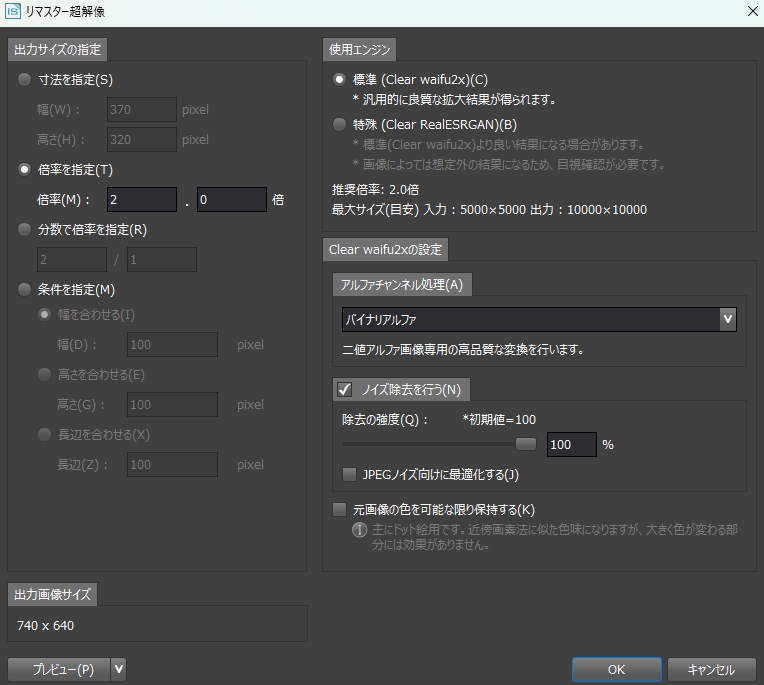Click the 使用エンジン group header
This screenshot has height=685, width=764.
(360, 50)
